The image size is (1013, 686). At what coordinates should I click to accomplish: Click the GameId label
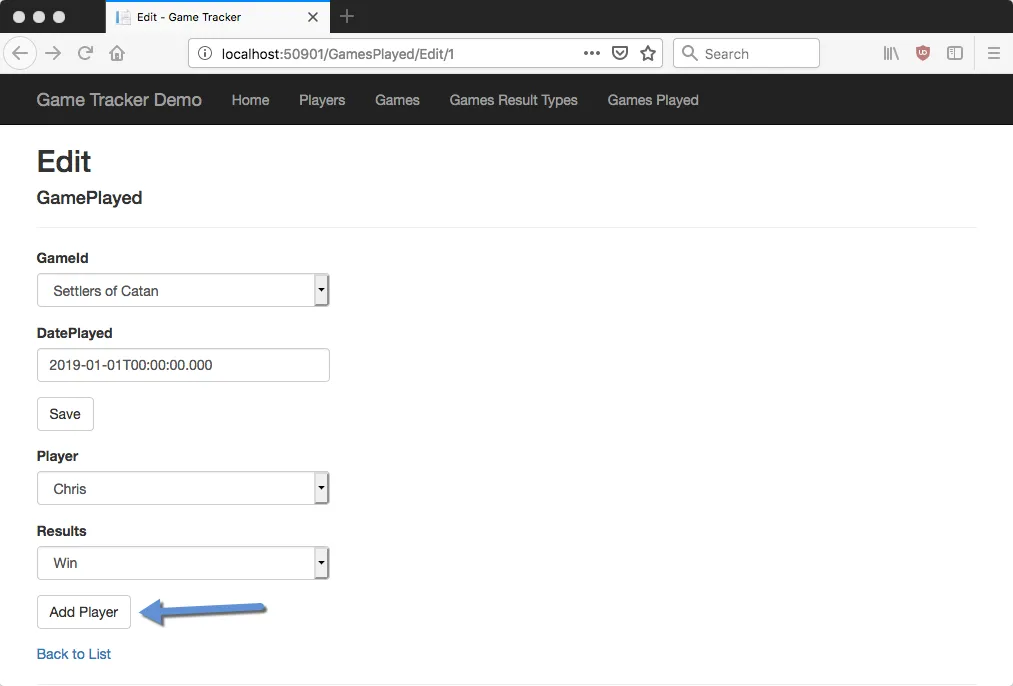(63, 258)
